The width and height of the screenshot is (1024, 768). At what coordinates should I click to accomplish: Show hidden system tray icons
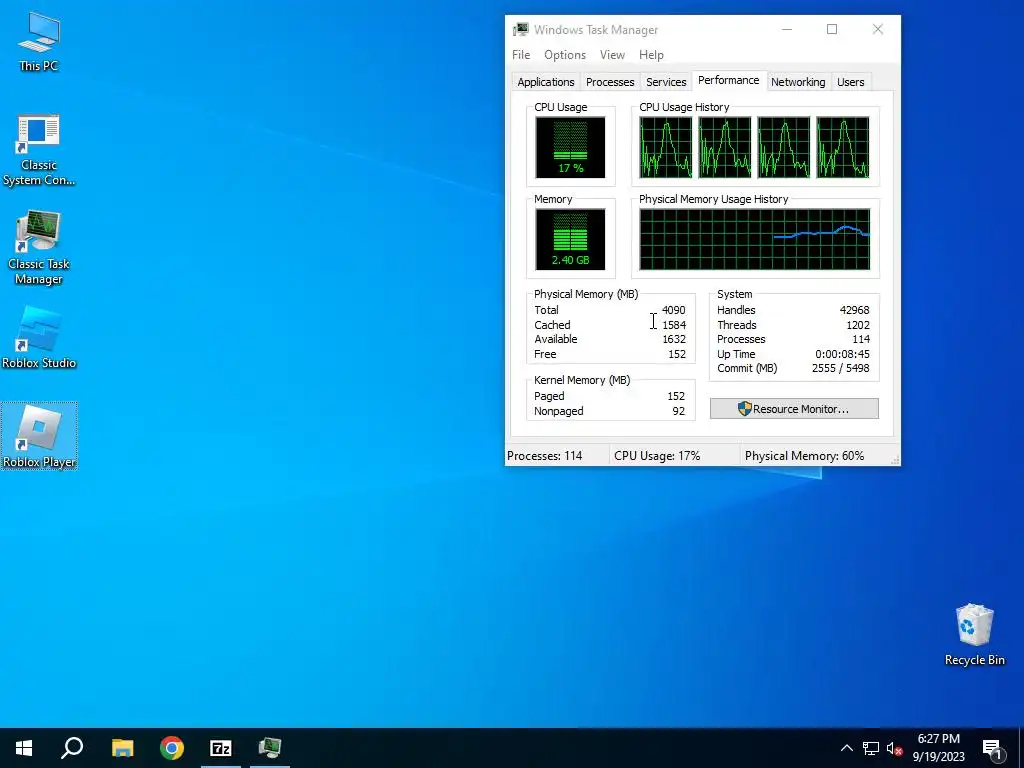[x=846, y=748]
